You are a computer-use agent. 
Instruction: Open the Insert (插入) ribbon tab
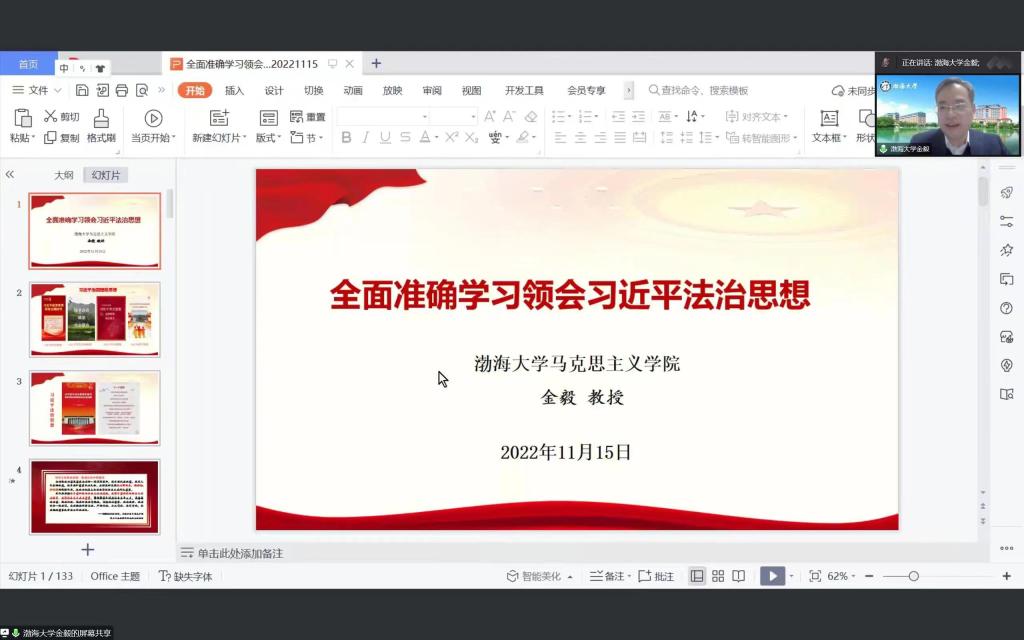pos(234,90)
